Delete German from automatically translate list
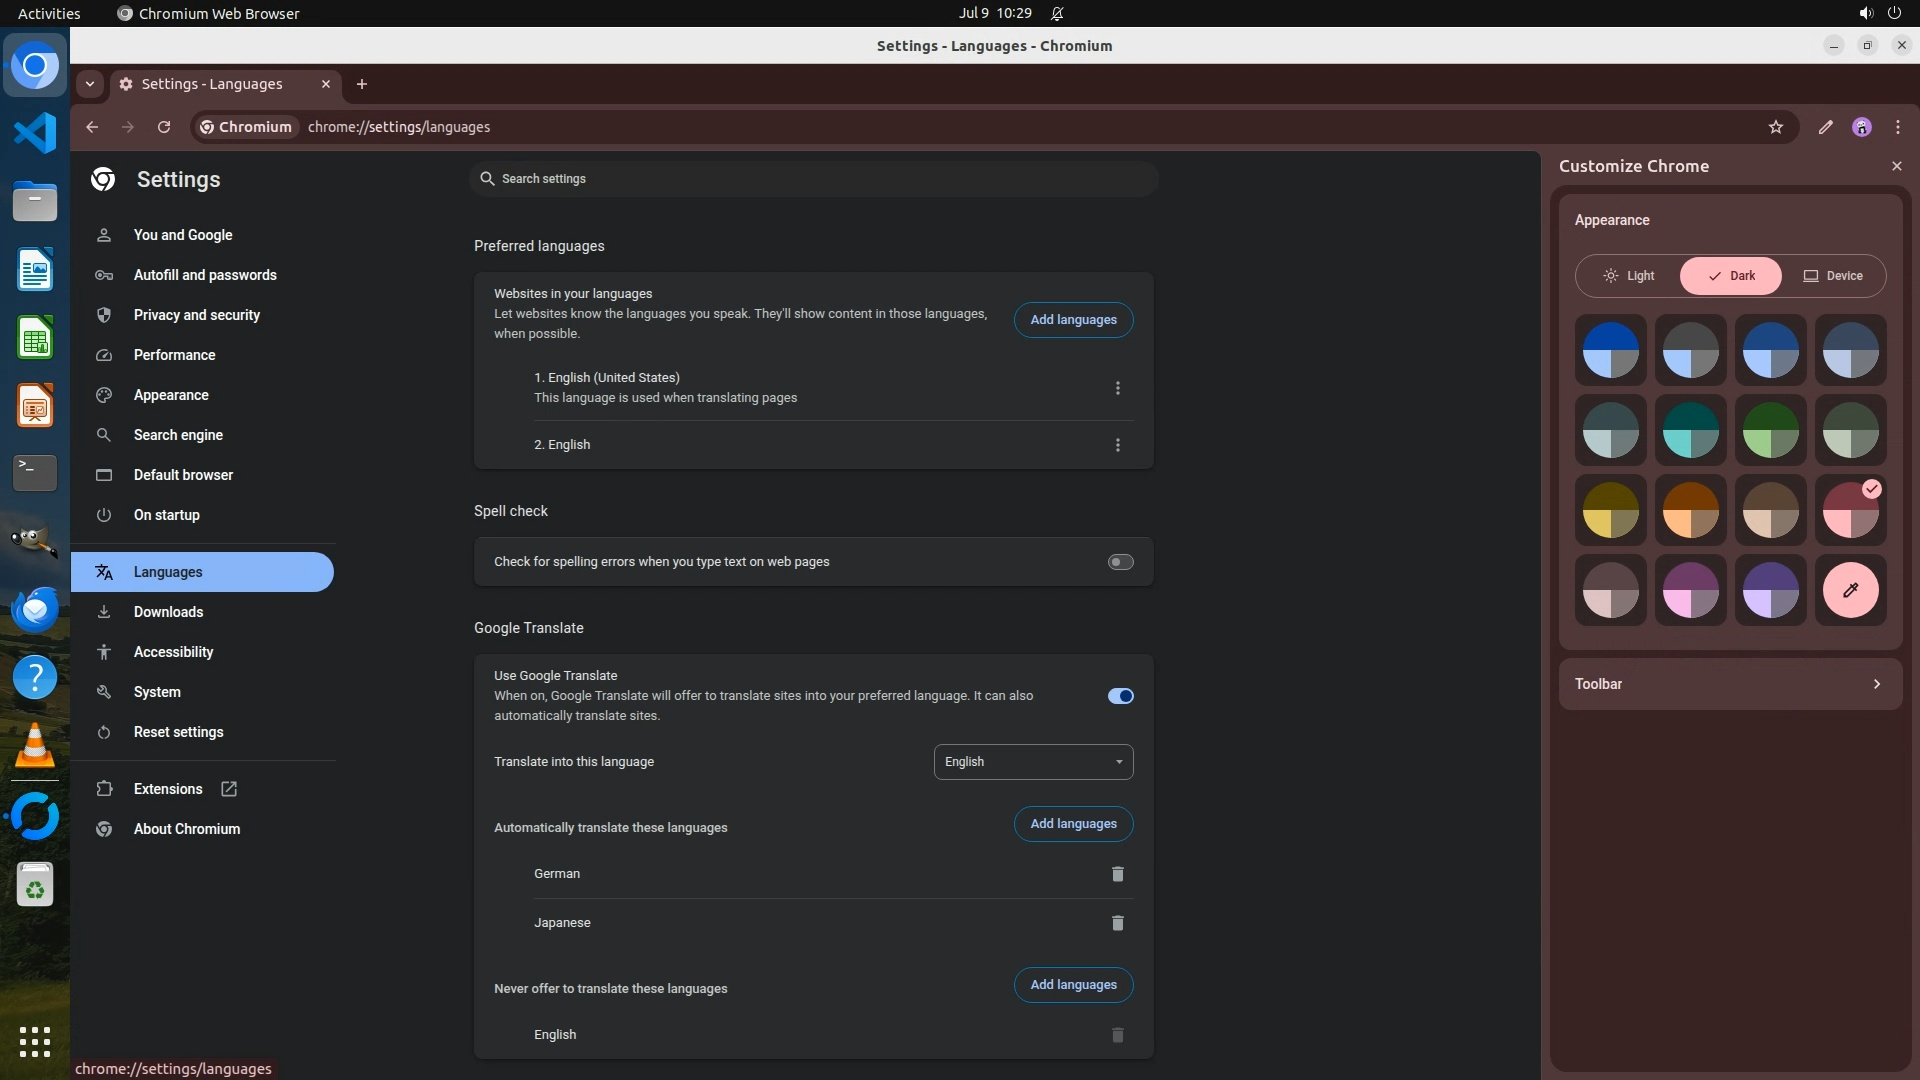The width and height of the screenshot is (1920, 1080). tap(1117, 874)
